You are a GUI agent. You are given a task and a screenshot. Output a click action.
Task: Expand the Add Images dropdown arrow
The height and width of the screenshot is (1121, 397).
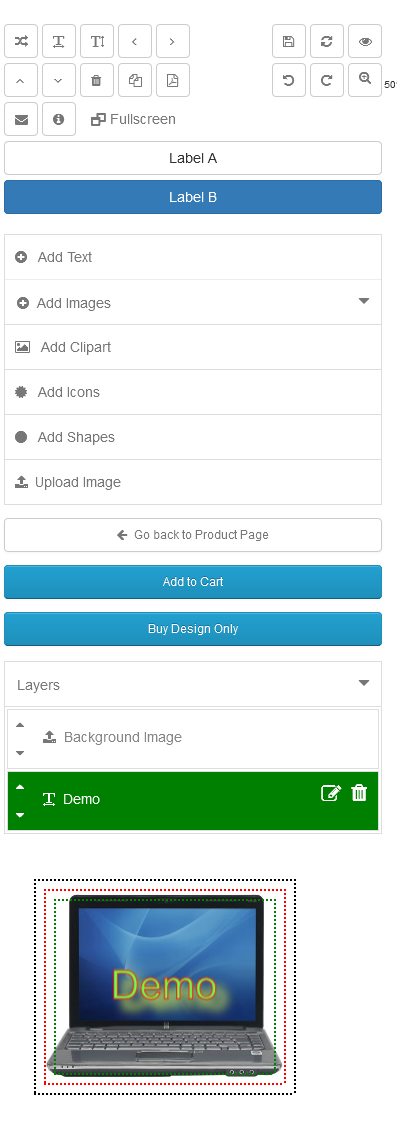click(364, 301)
